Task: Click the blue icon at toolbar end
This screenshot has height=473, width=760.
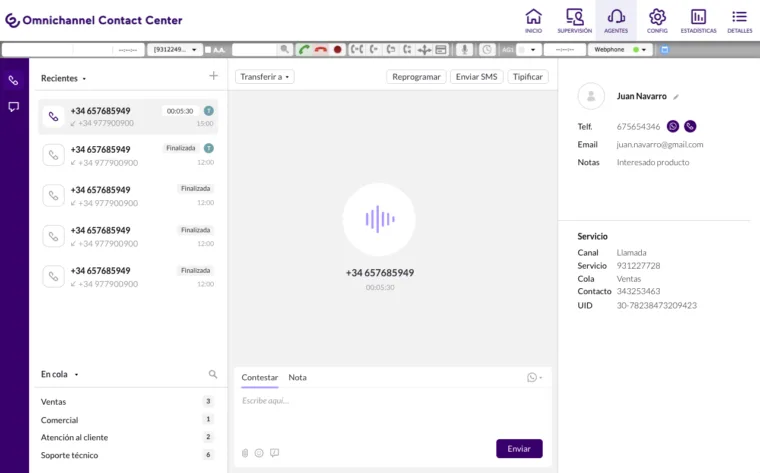Action: pos(665,49)
